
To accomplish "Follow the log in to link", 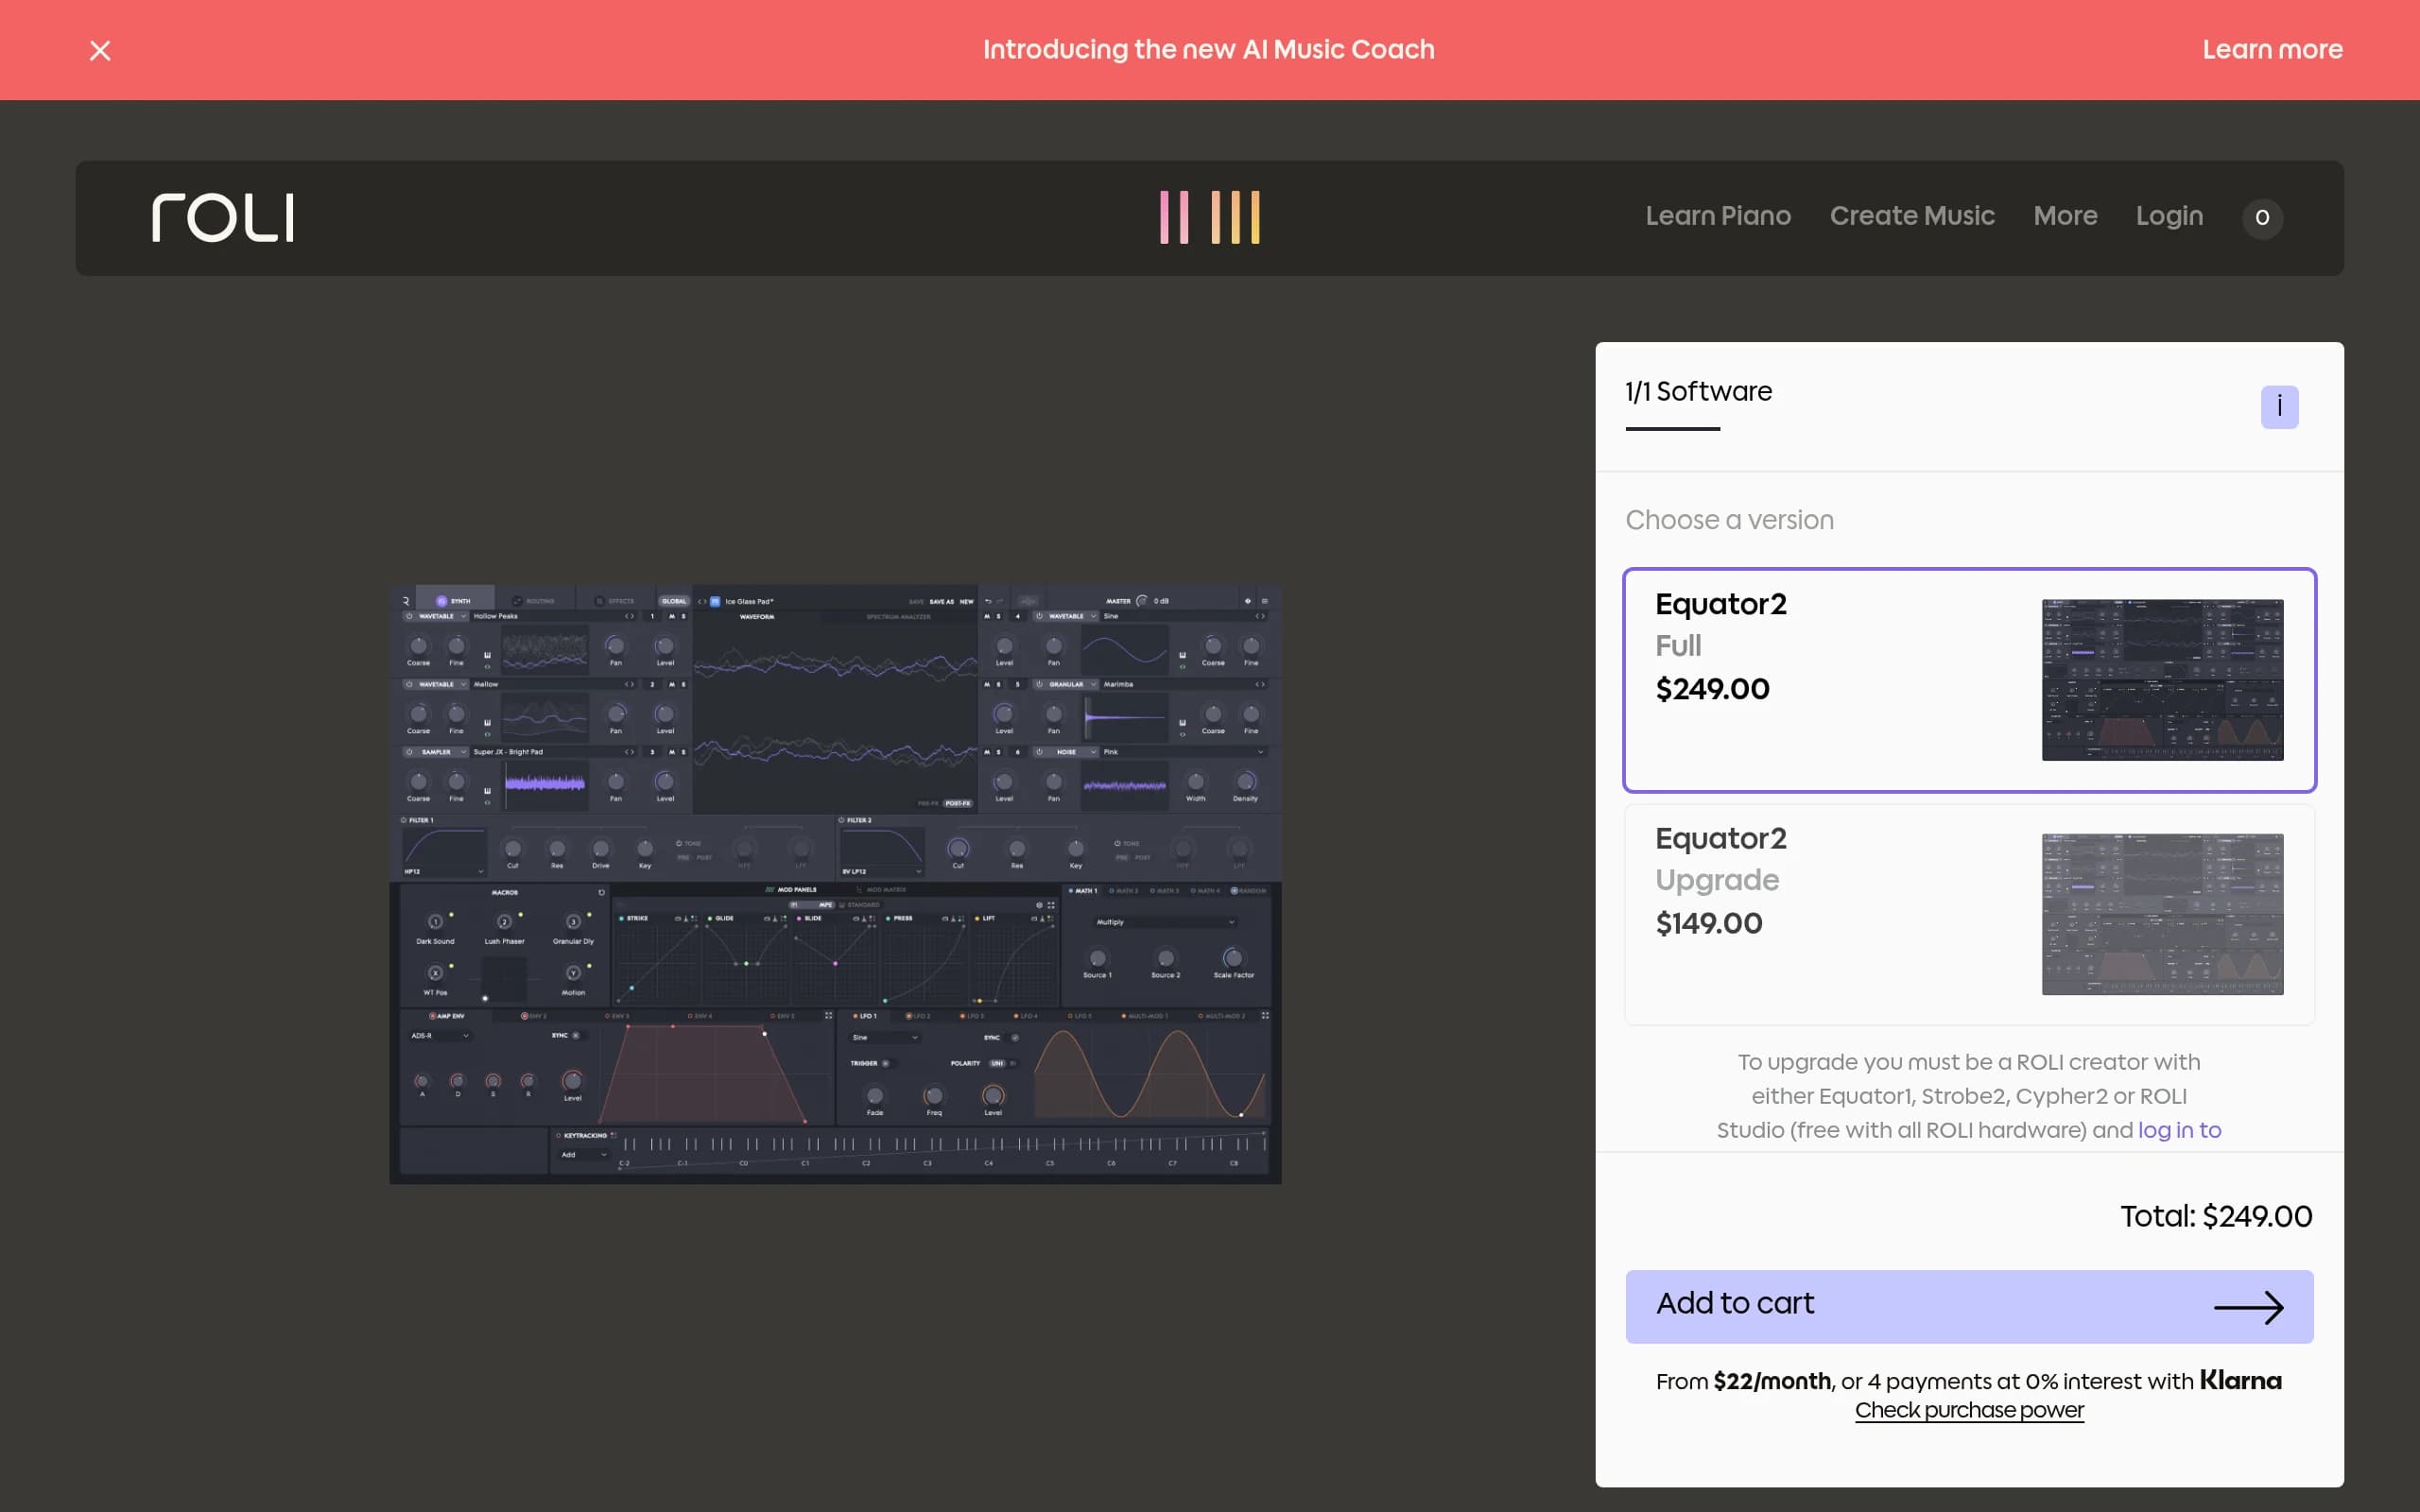I will (2179, 1130).
